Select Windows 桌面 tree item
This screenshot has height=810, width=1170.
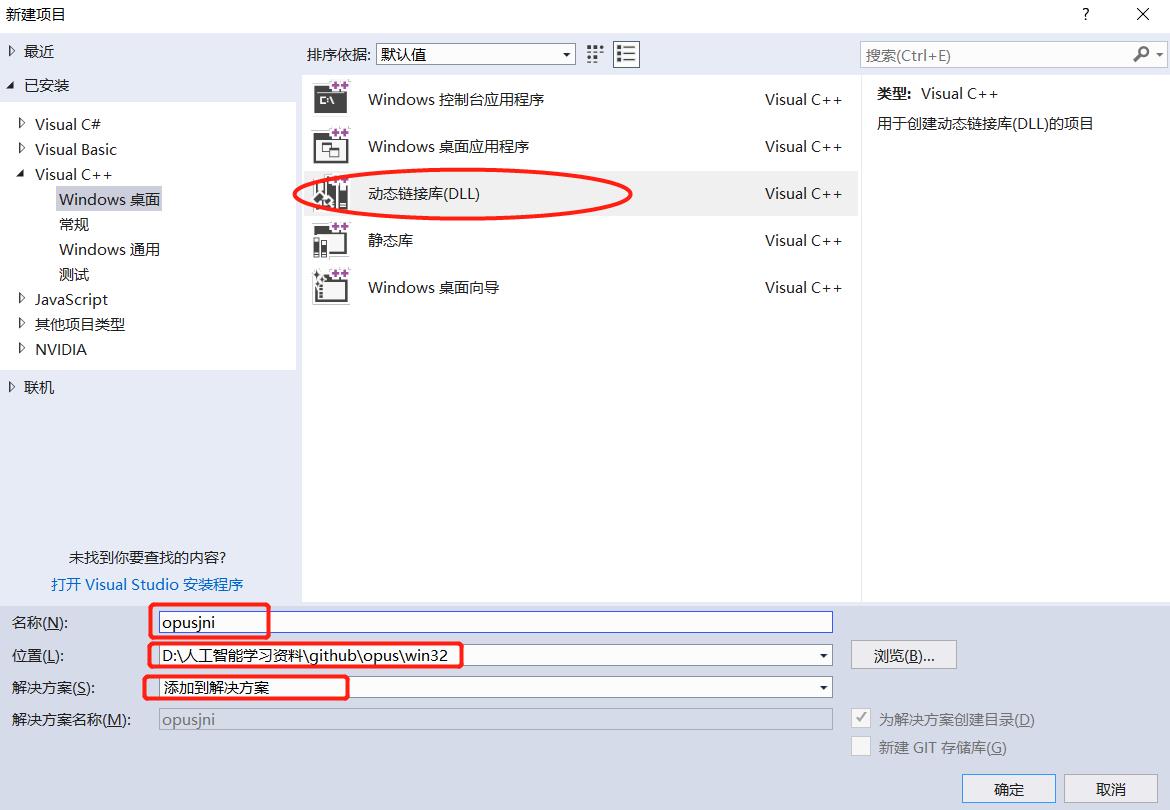click(x=109, y=199)
